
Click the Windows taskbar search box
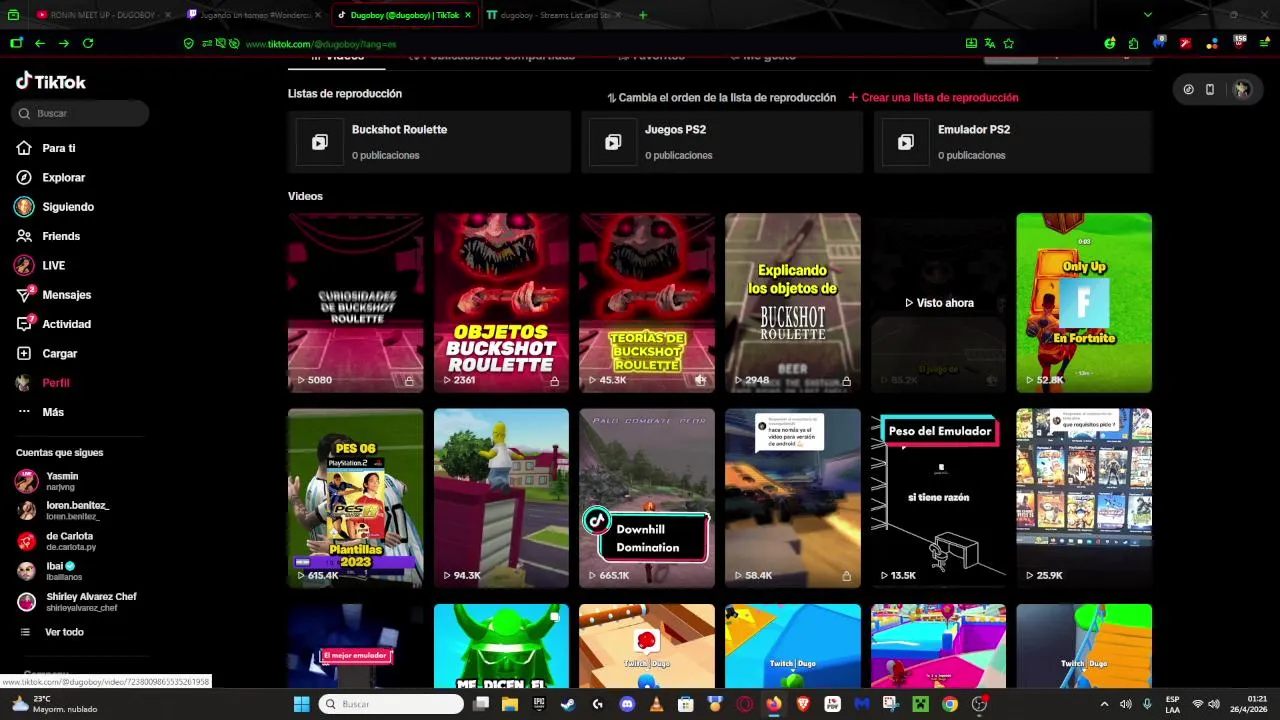tap(391, 704)
